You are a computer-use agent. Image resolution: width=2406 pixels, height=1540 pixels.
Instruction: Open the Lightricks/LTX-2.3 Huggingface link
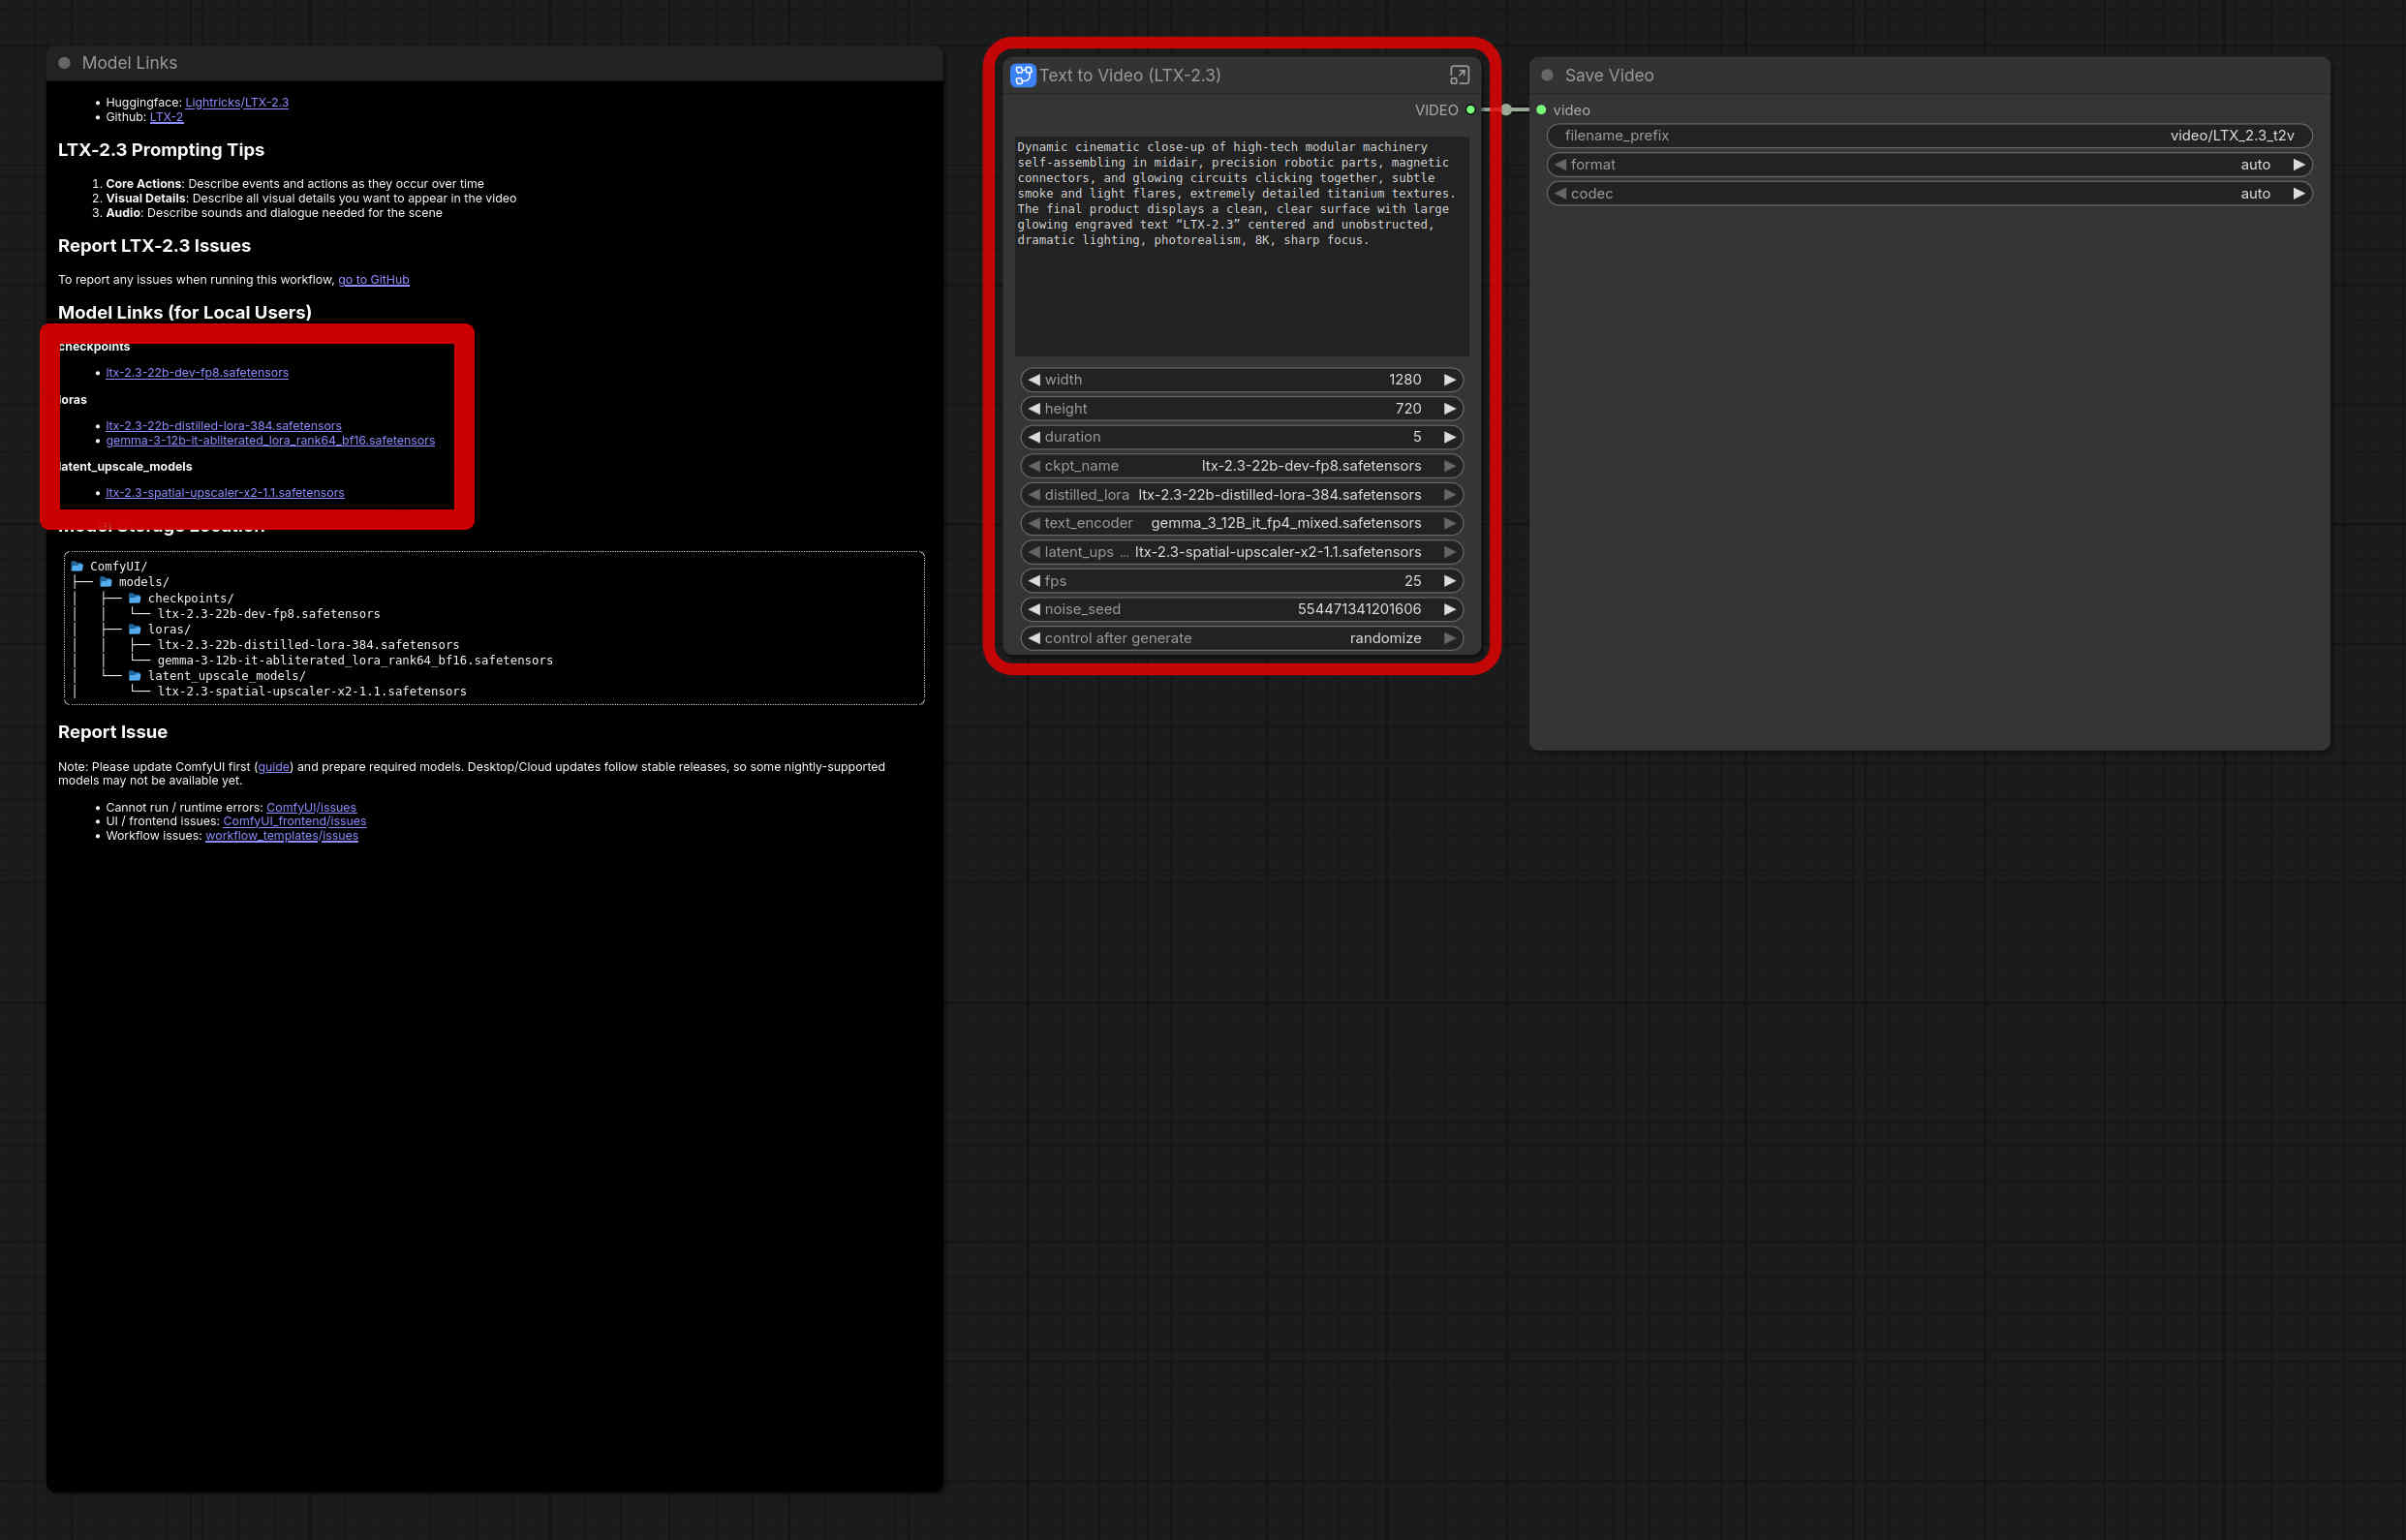tap(237, 102)
